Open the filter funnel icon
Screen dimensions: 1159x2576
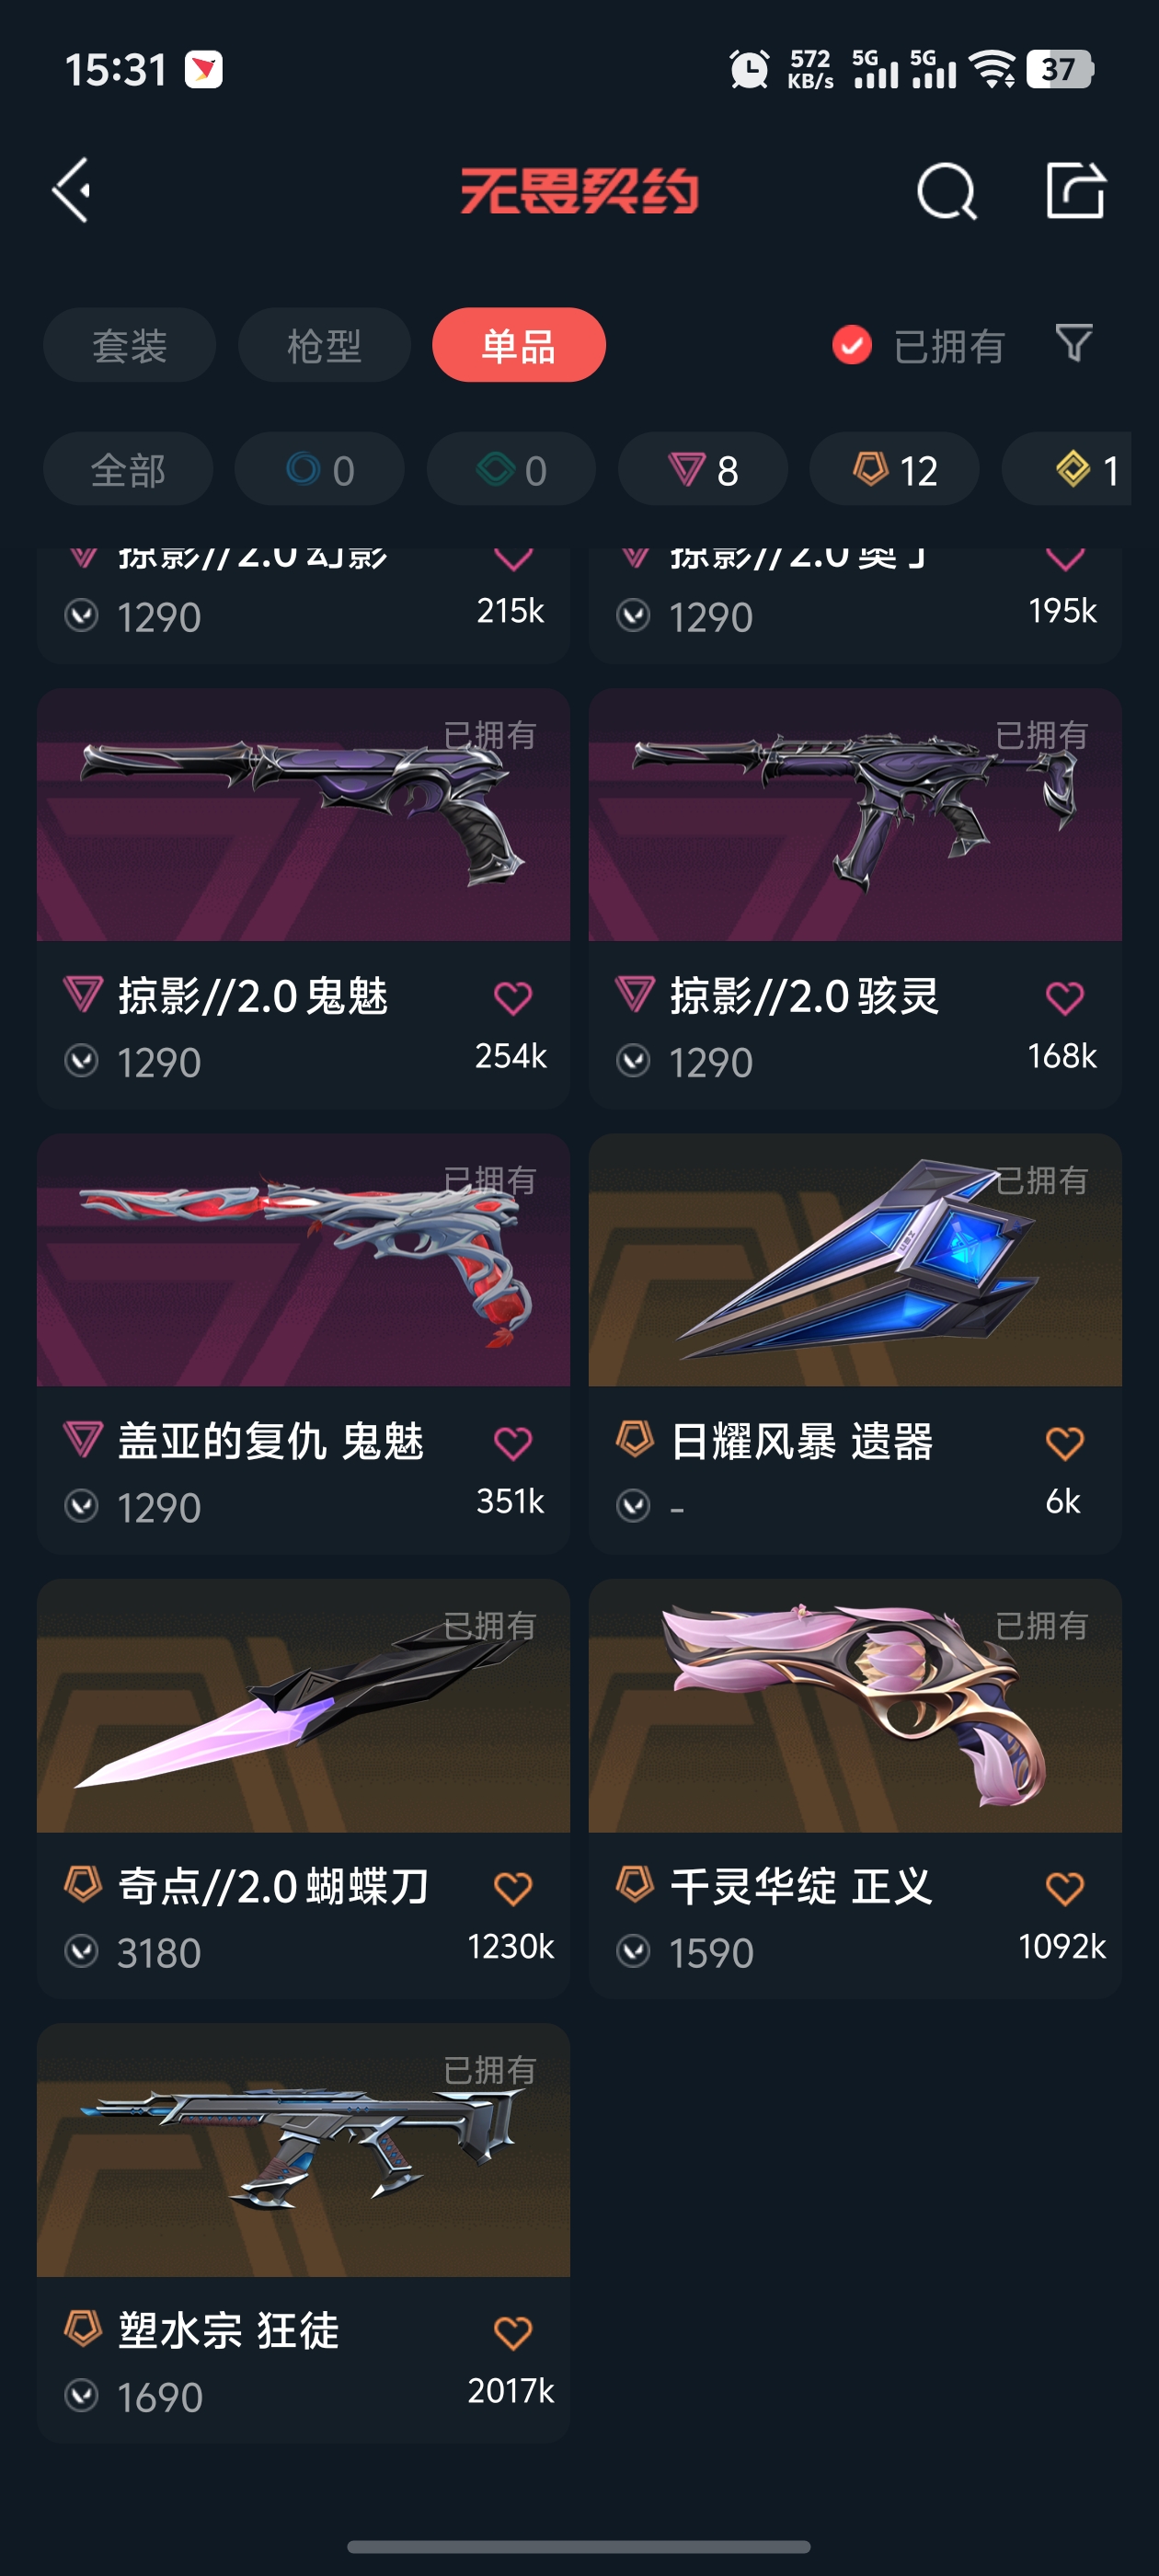click(1074, 344)
